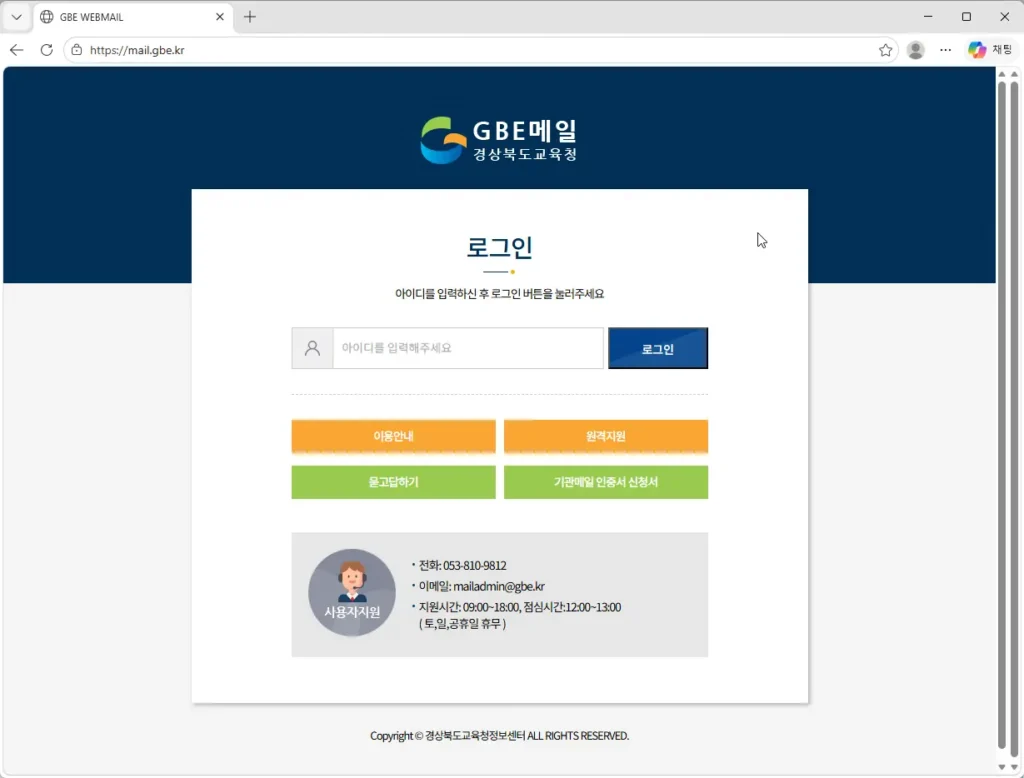Open the browser profile avatar
The width and height of the screenshot is (1024, 778).
(916, 50)
